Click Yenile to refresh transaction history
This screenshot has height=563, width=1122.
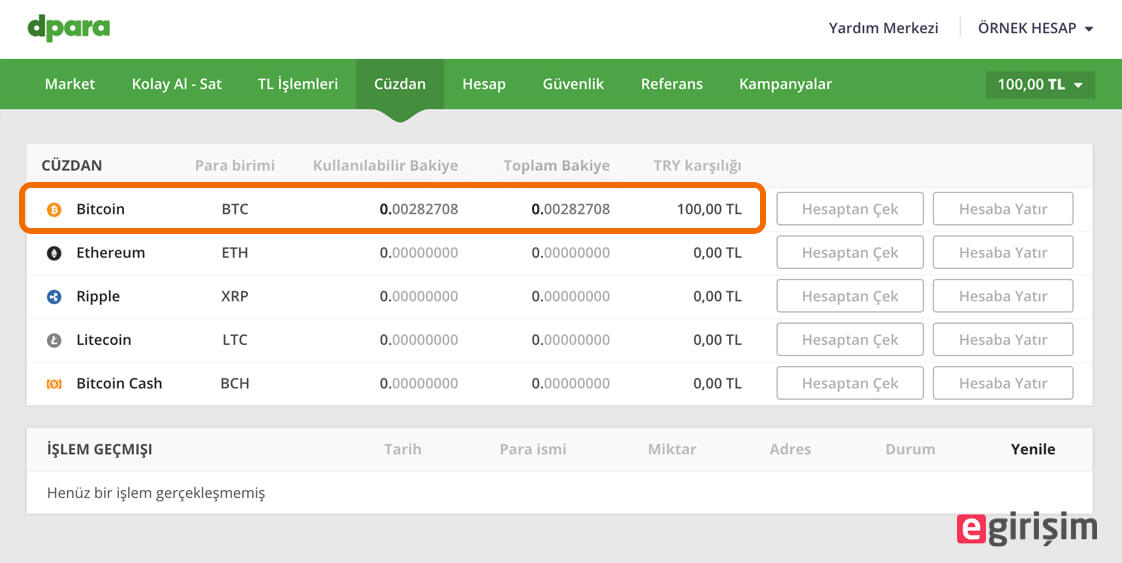pos(1033,449)
